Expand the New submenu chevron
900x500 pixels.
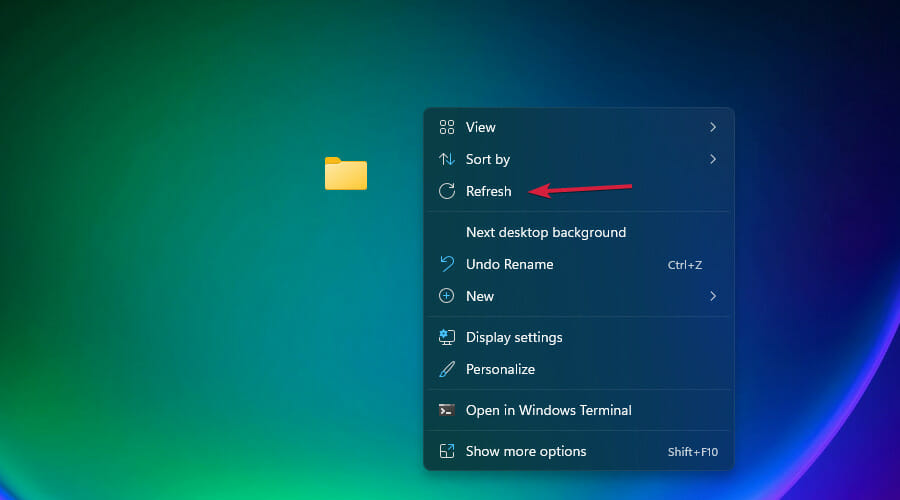point(713,296)
